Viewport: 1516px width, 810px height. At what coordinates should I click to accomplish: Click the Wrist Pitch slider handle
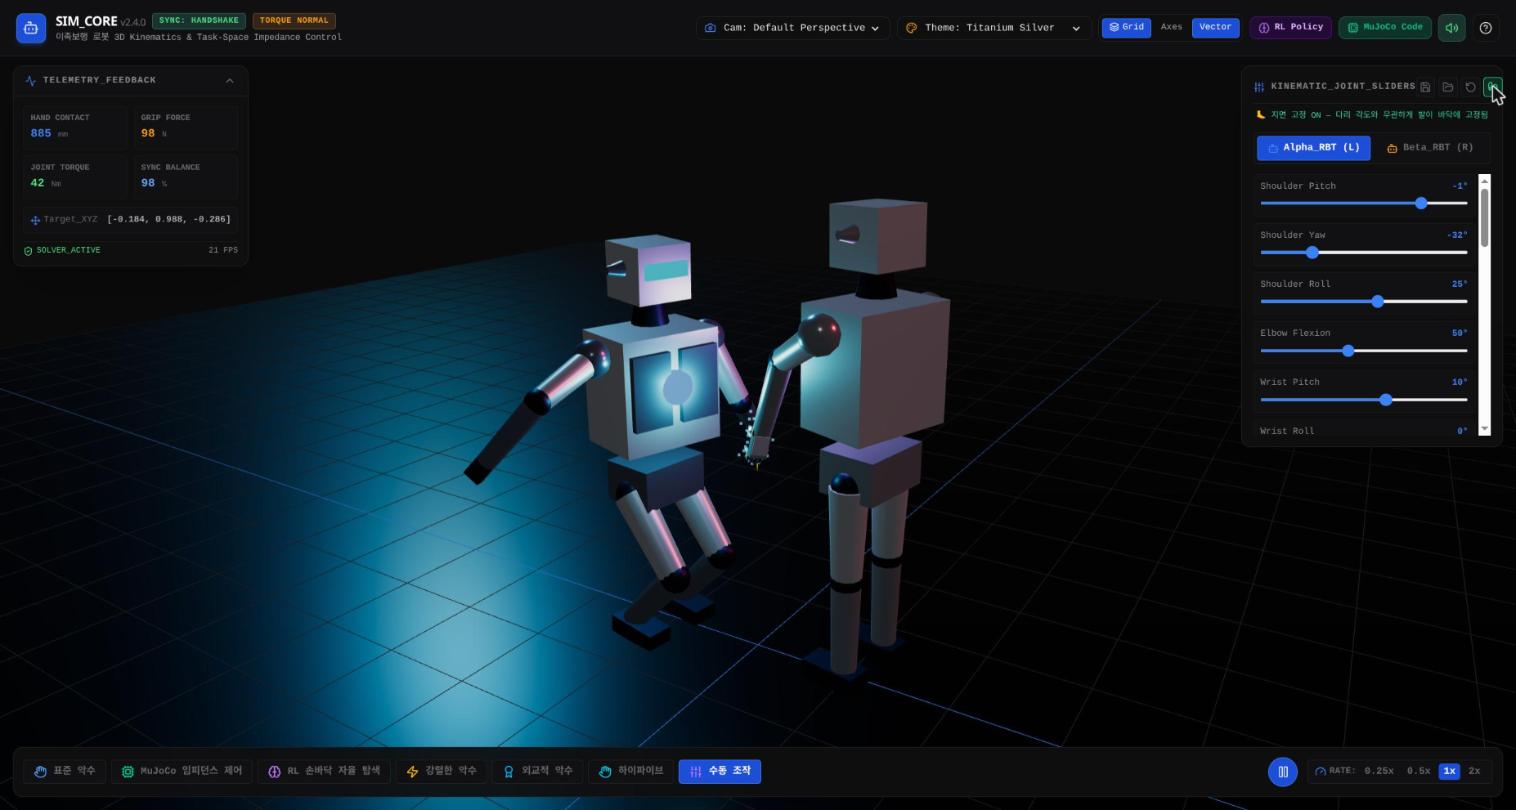[1385, 399]
